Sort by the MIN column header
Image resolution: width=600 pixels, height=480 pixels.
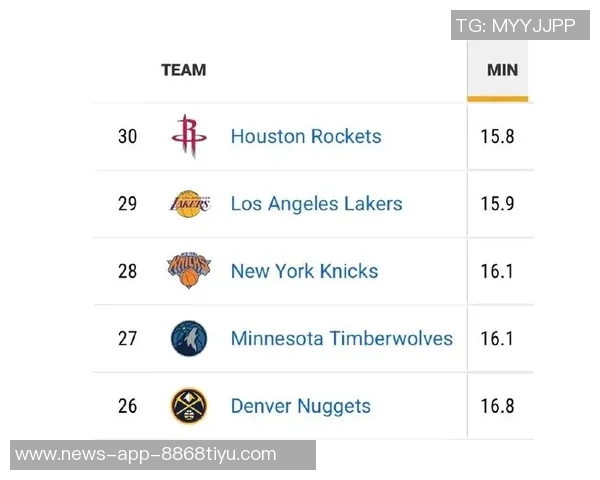click(501, 70)
